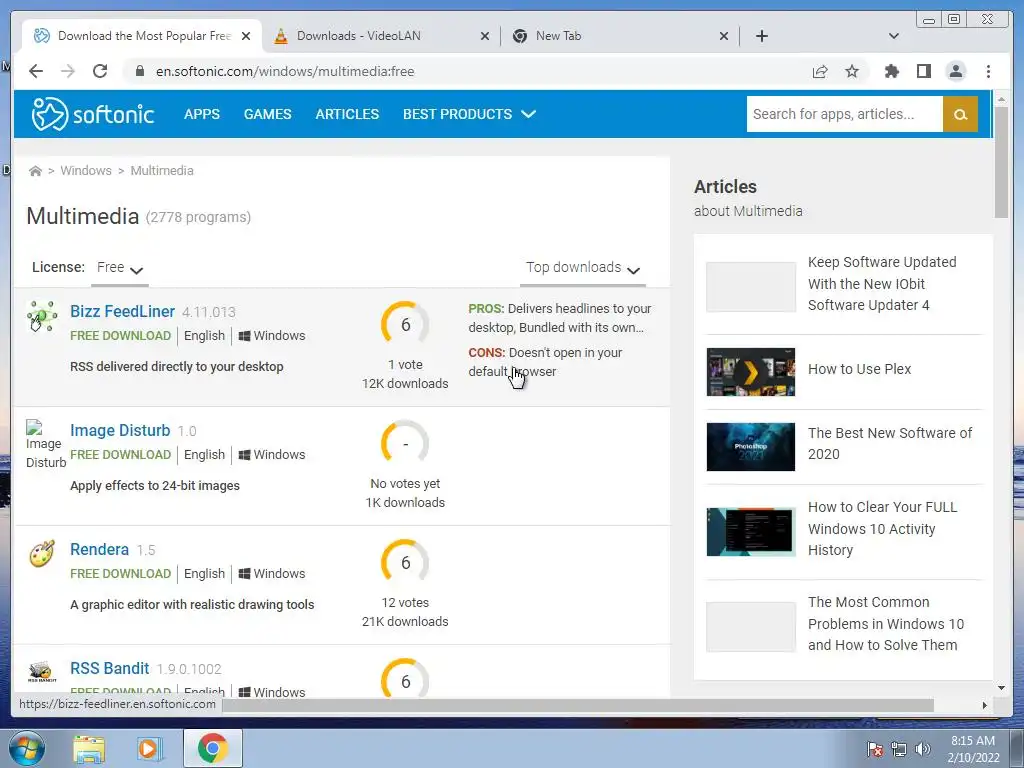Reload the page with refresh icon
The image size is (1024, 768).
tap(100, 71)
